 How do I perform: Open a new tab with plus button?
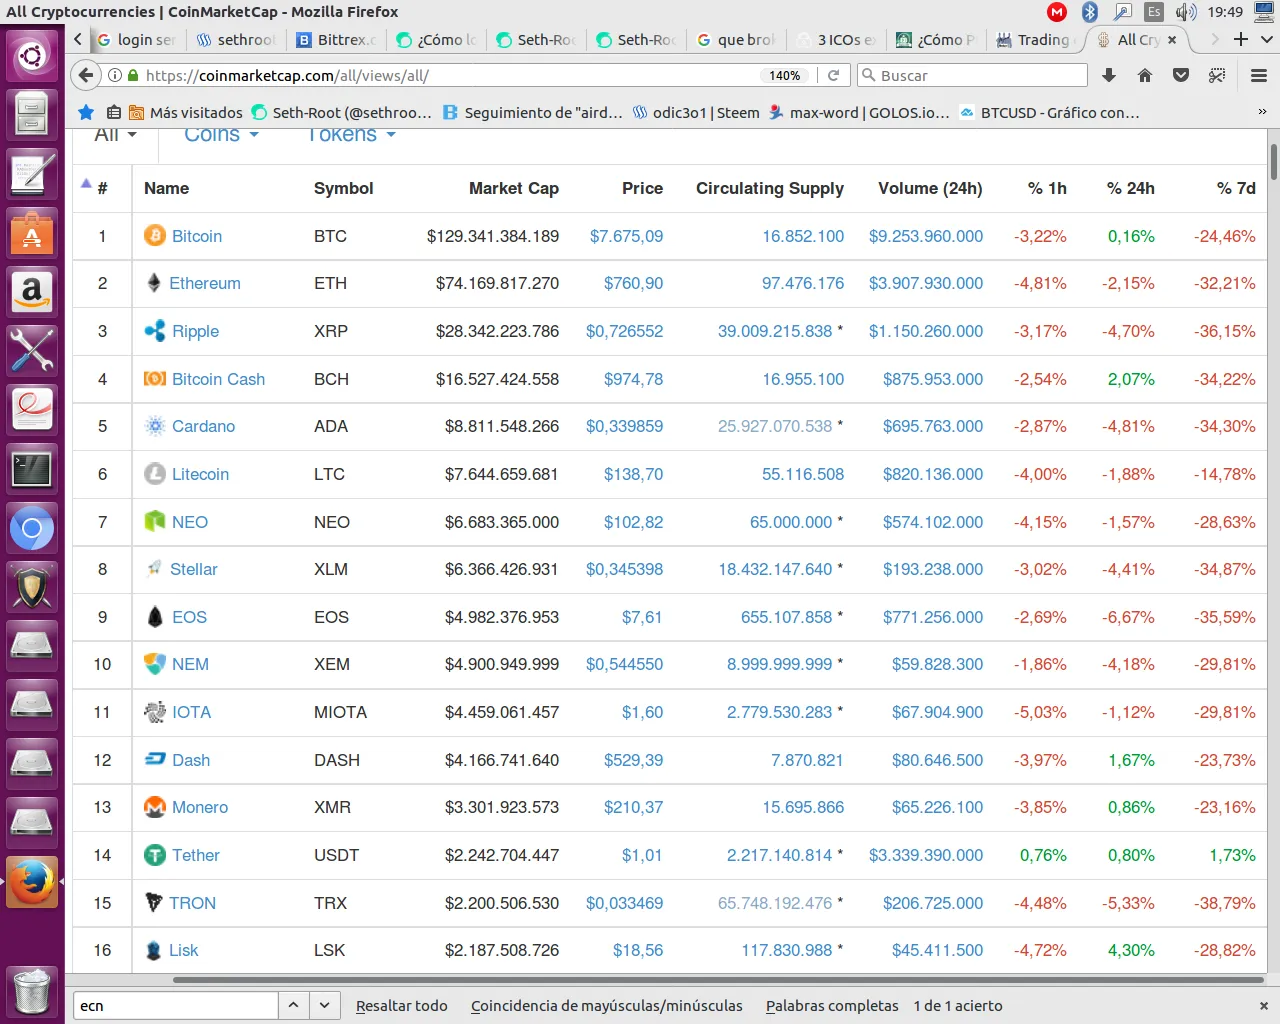click(1241, 39)
